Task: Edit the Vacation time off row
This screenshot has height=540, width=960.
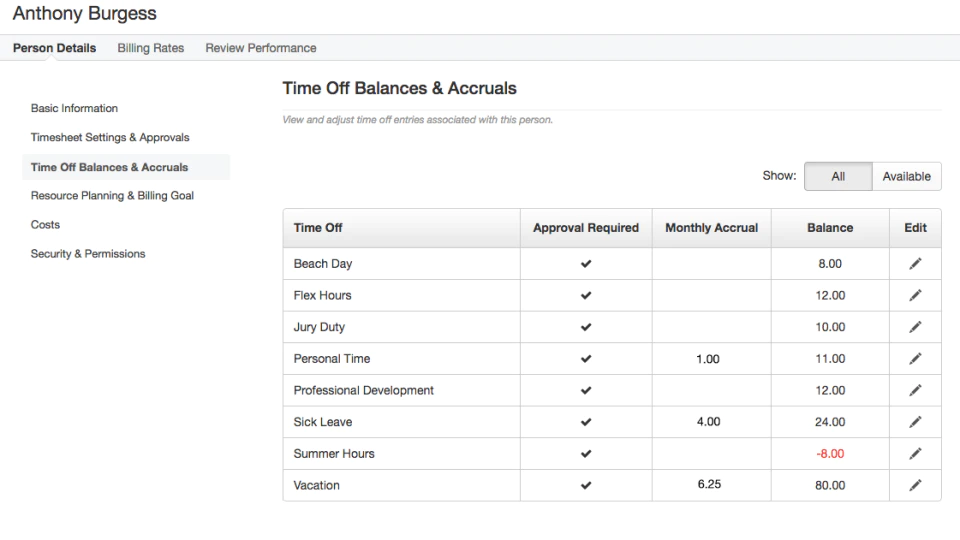Action: pyautogui.click(x=915, y=486)
